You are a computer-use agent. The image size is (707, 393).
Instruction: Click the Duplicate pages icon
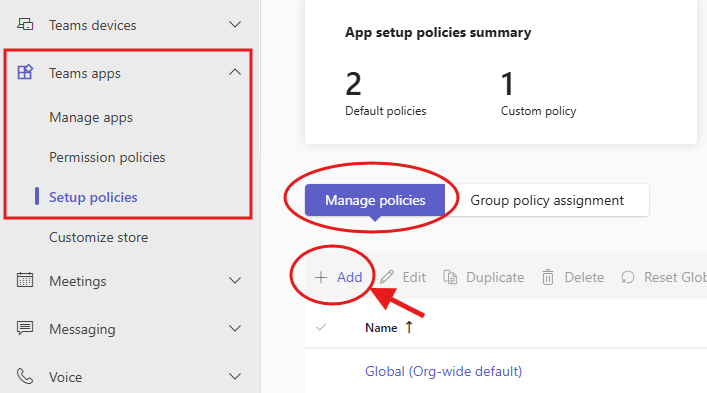point(450,277)
